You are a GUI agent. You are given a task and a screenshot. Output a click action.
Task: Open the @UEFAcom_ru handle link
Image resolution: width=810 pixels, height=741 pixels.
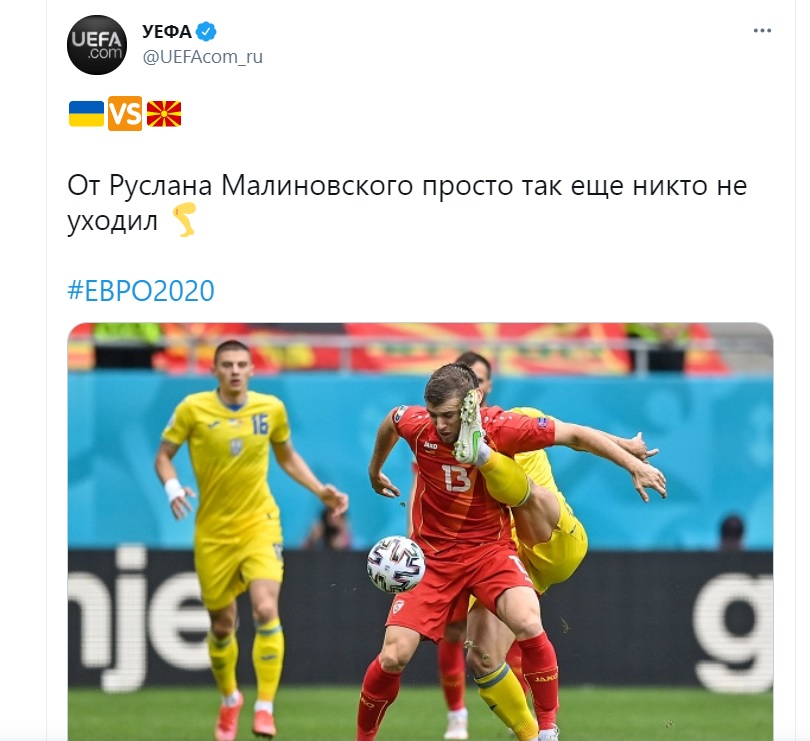click(x=202, y=57)
